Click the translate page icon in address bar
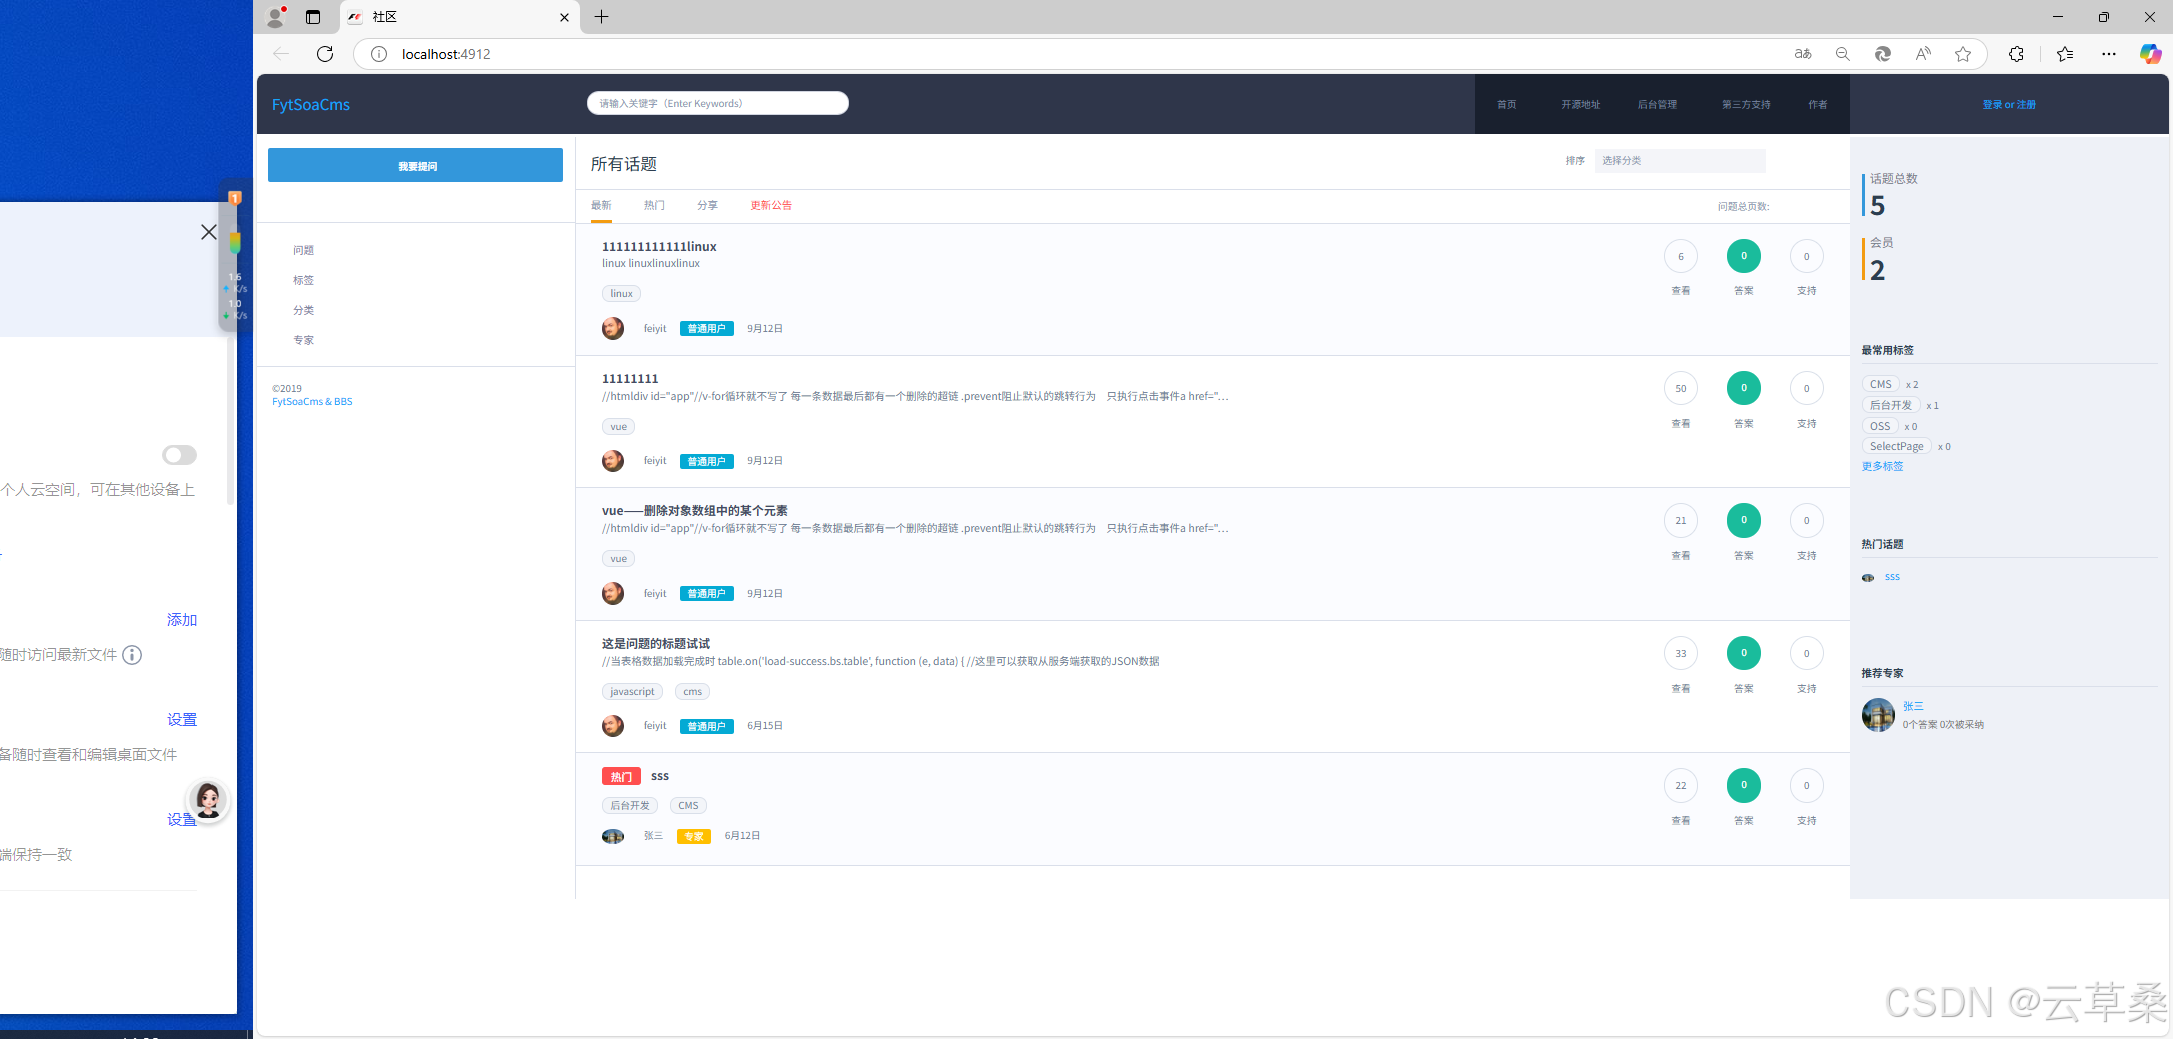Viewport: 2173px width, 1039px height. pos(1803,54)
